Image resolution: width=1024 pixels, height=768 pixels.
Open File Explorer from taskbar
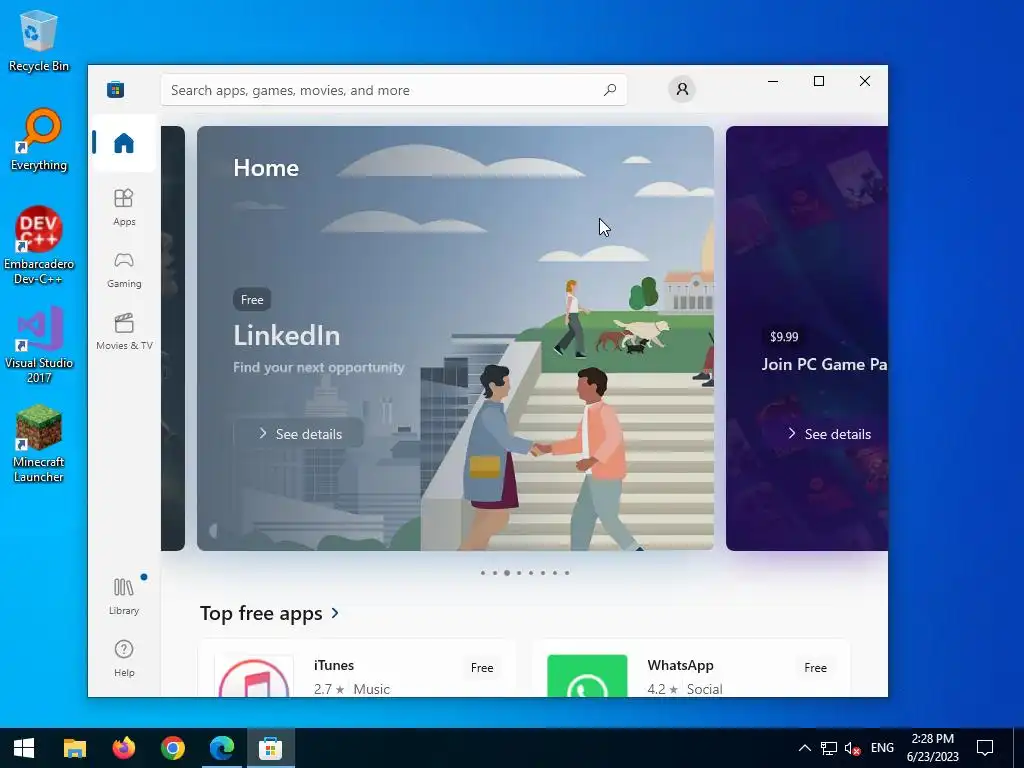coord(74,748)
